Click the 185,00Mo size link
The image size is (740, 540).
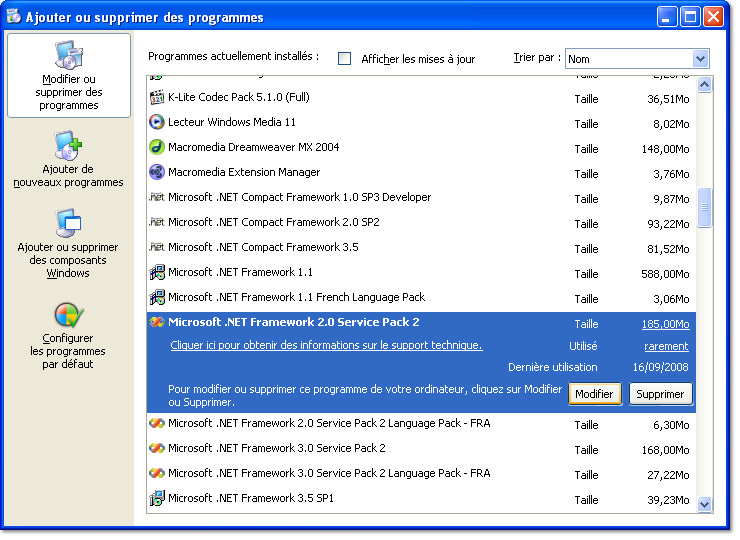[x=665, y=324]
